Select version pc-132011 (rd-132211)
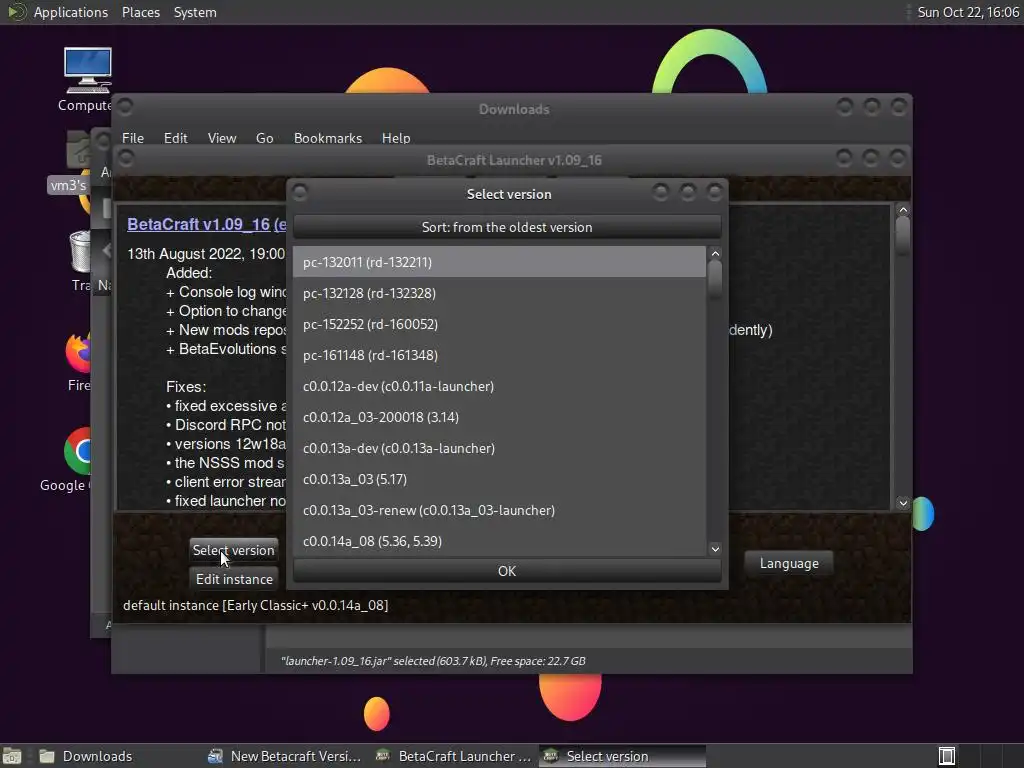 (499, 262)
